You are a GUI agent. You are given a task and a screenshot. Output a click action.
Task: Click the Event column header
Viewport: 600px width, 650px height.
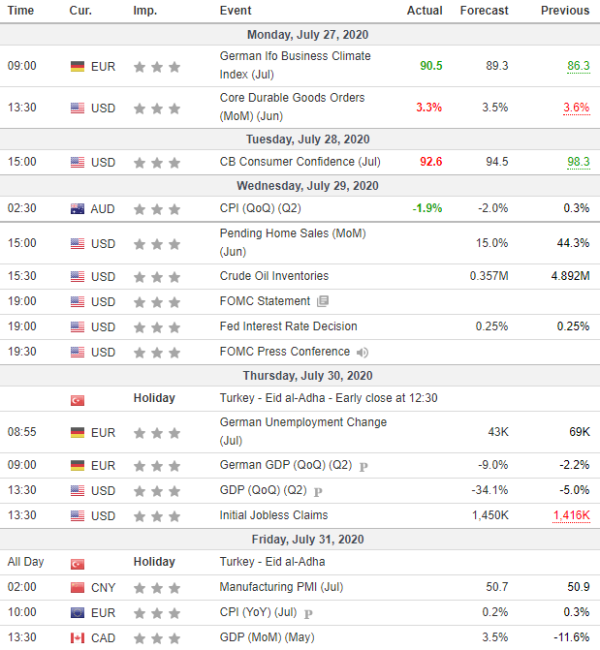pos(235,10)
